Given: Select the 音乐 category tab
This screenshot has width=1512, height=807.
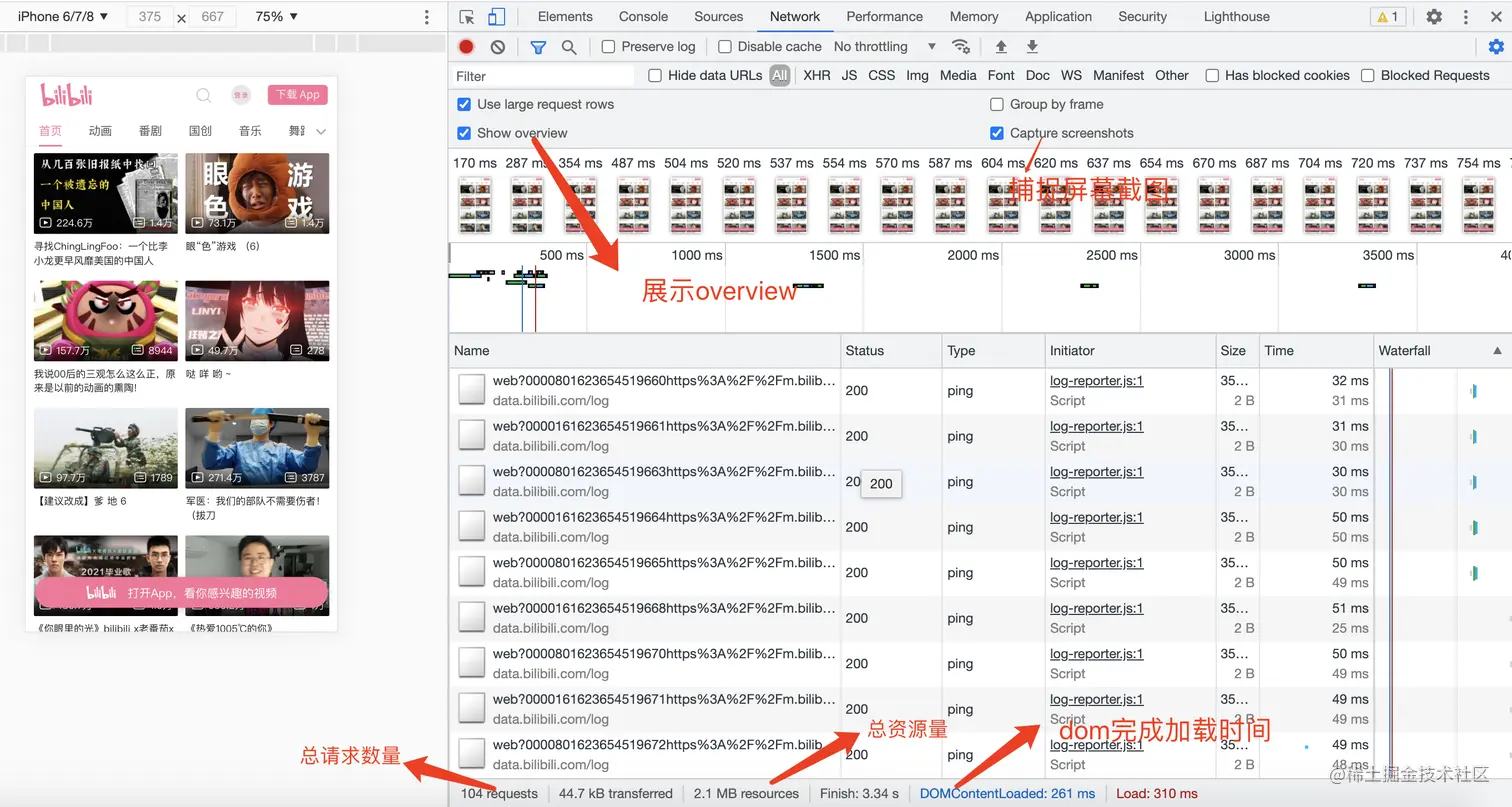Looking at the screenshot, I should pos(250,131).
